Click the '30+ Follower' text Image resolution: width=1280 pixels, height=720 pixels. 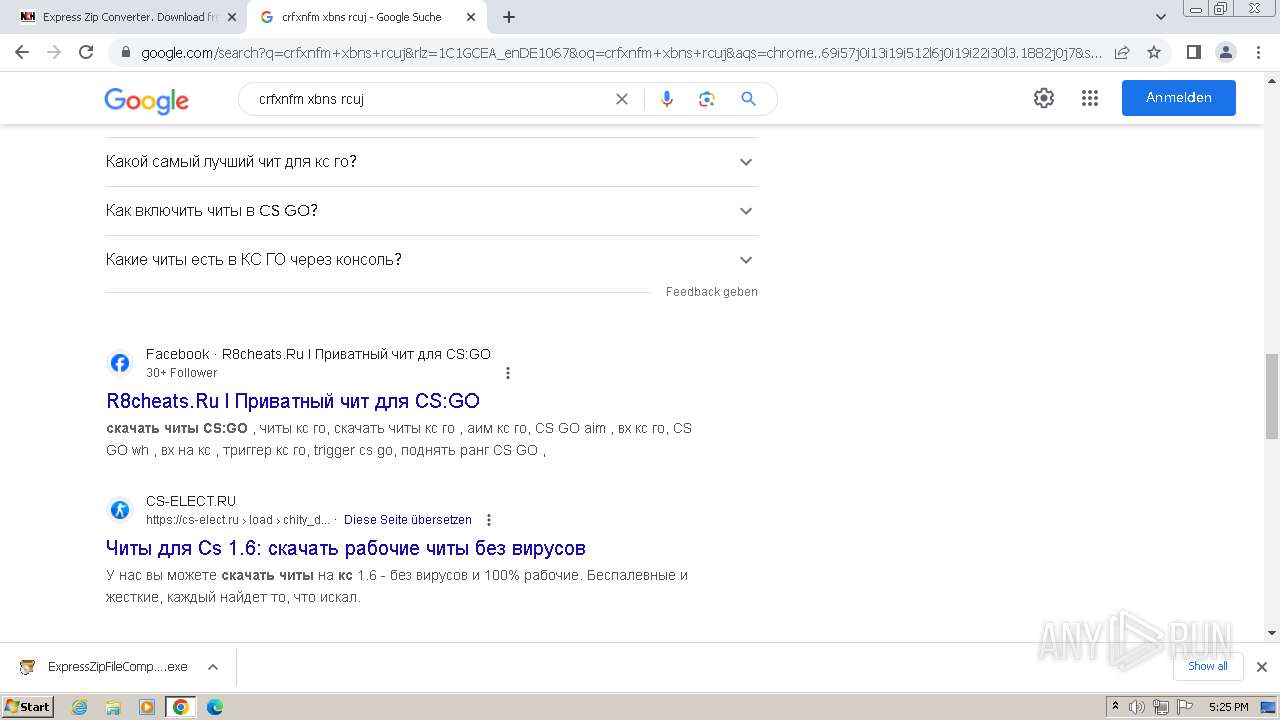coord(181,373)
